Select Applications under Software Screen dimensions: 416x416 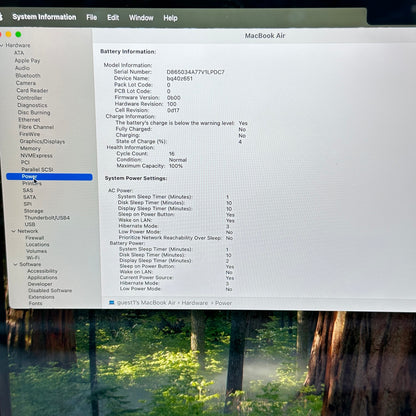42,277
